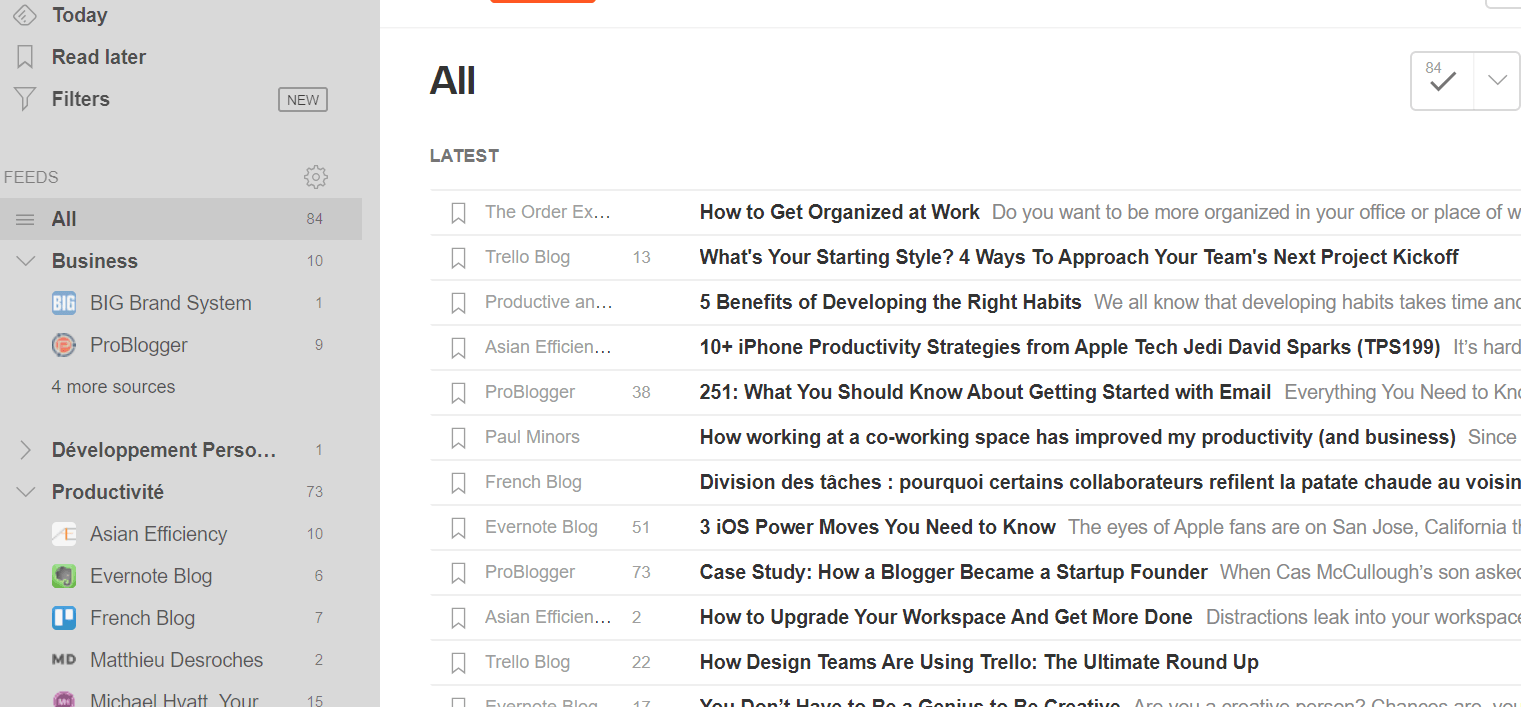Image resolution: width=1521 pixels, height=707 pixels.
Task: Click 'The Order Ex…' source name
Action: coord(548,212)
